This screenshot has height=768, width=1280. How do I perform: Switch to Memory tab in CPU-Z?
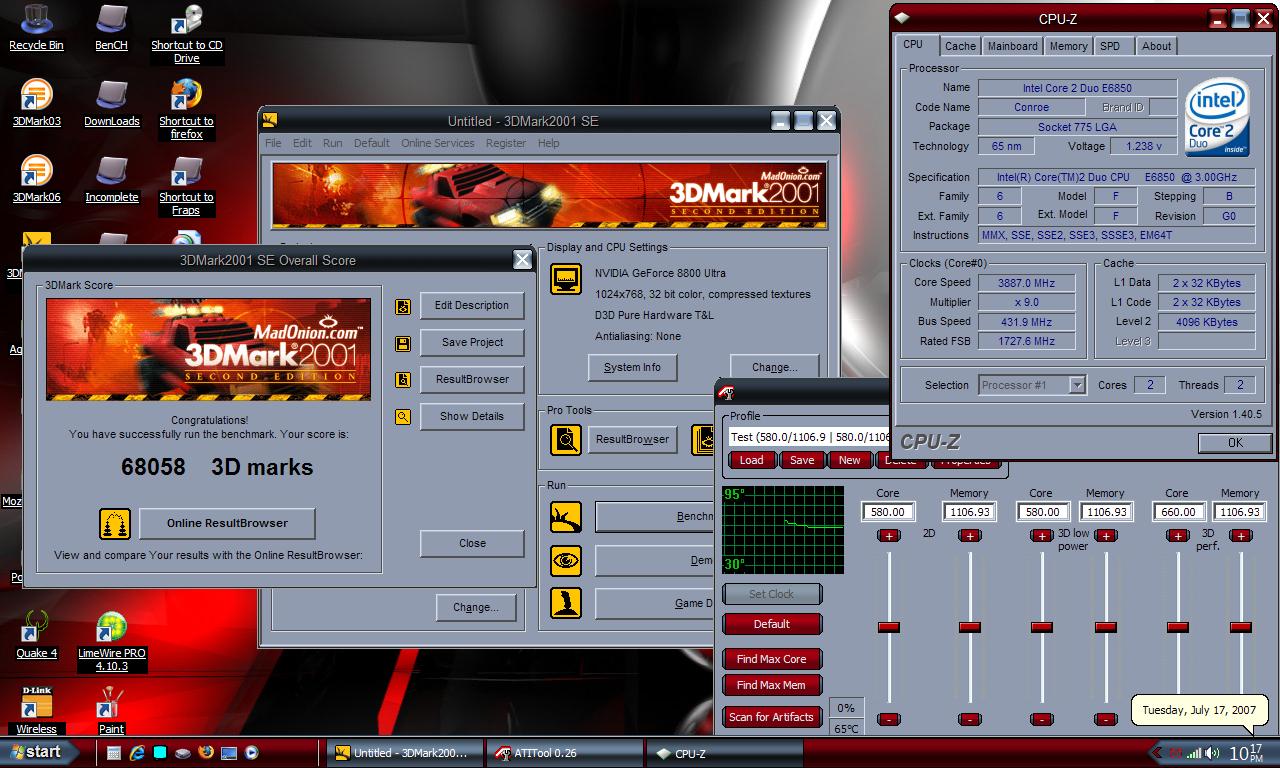point(1068,46)
